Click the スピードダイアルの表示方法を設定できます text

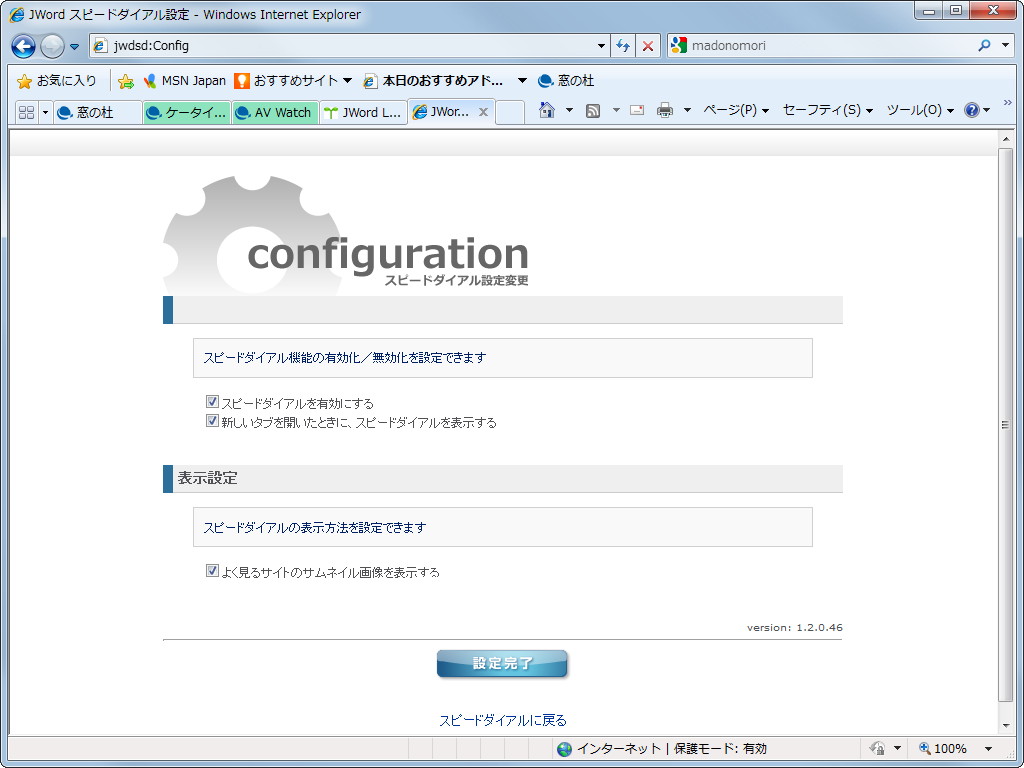[x=314, y=528]
